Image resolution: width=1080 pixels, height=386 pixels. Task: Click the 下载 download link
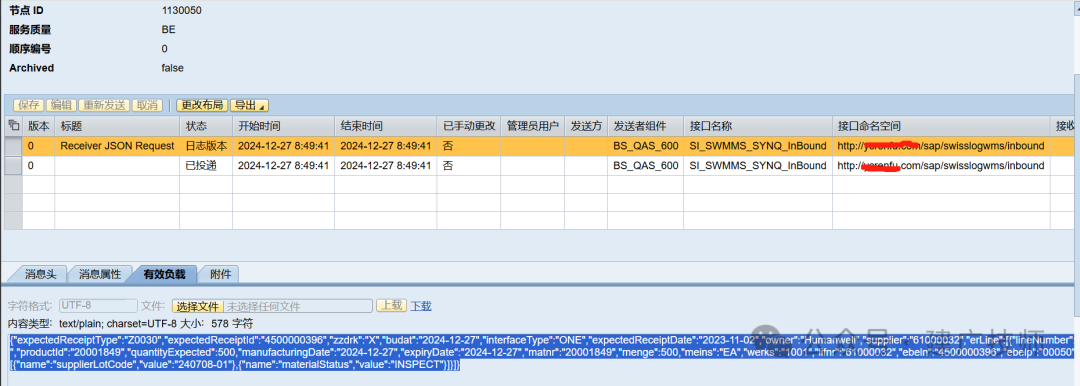pyautogui.click(x=422, y=306)
